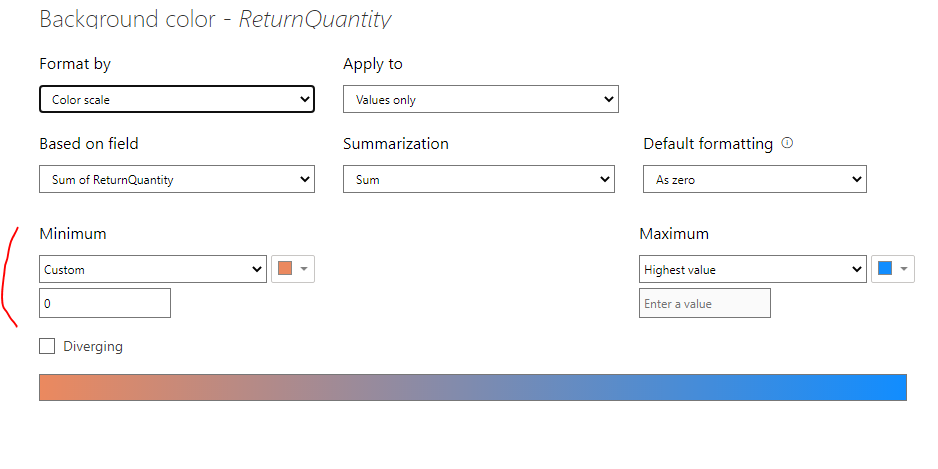Open the orange Minimum color picker

(293, 269)
